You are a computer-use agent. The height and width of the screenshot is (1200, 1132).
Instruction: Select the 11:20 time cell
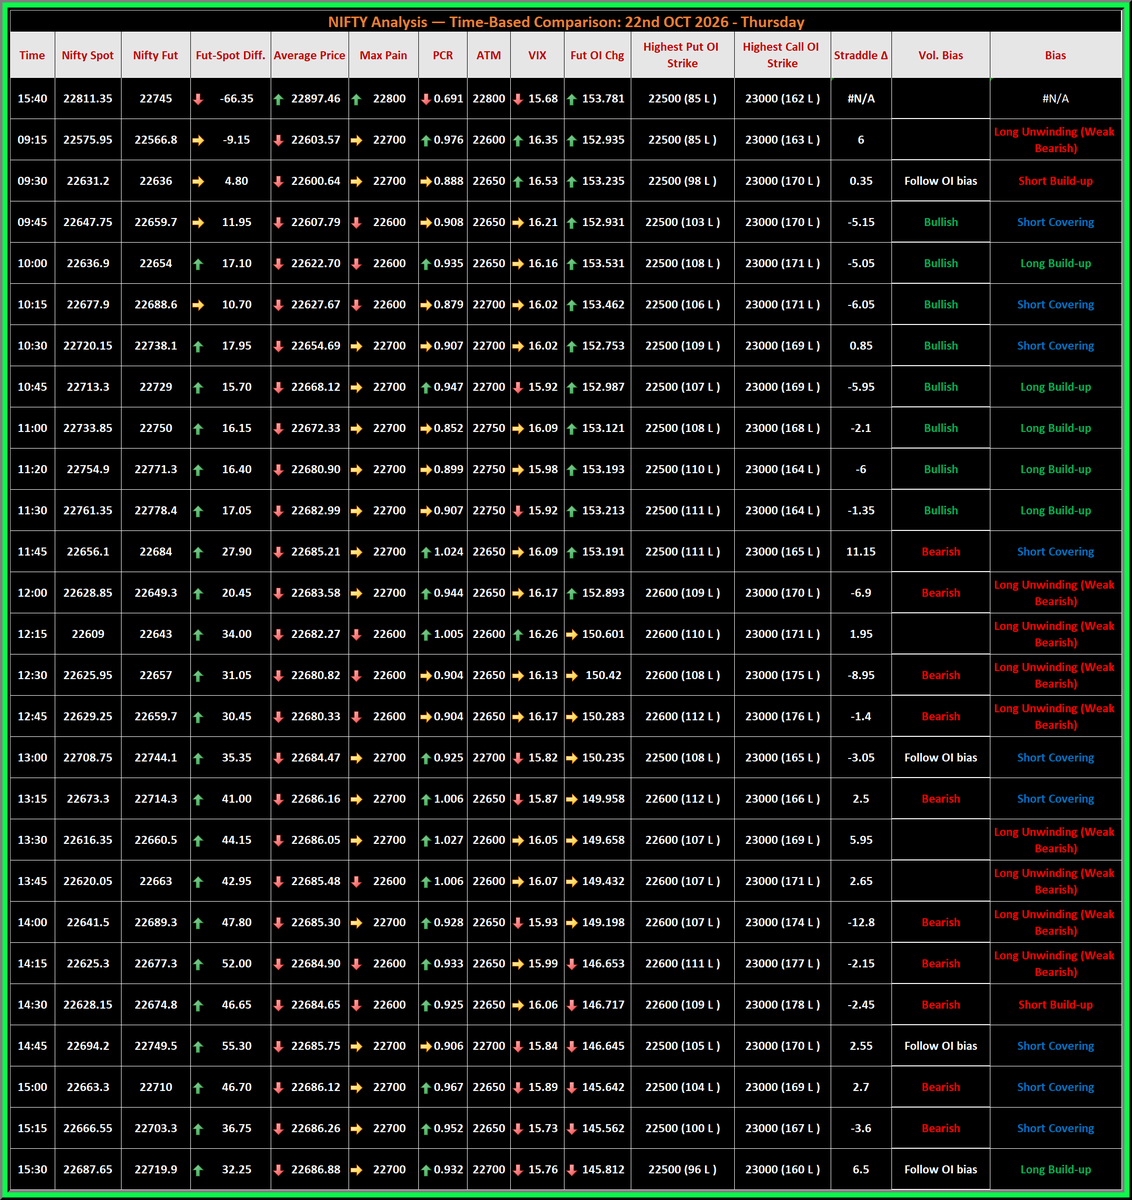coord(32,469)
